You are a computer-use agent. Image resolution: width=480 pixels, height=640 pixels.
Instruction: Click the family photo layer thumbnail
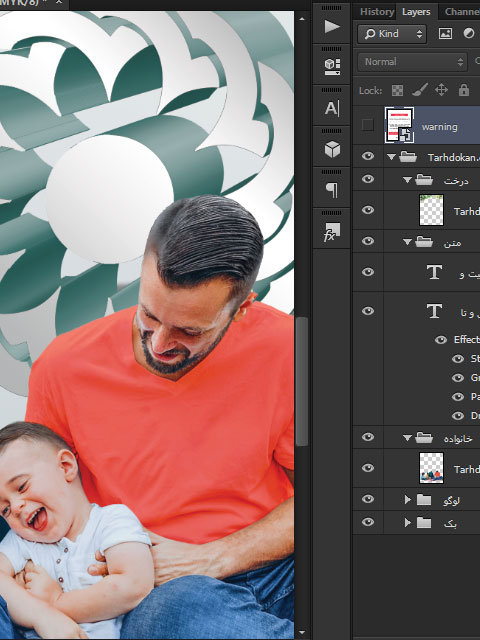[431, 468]
